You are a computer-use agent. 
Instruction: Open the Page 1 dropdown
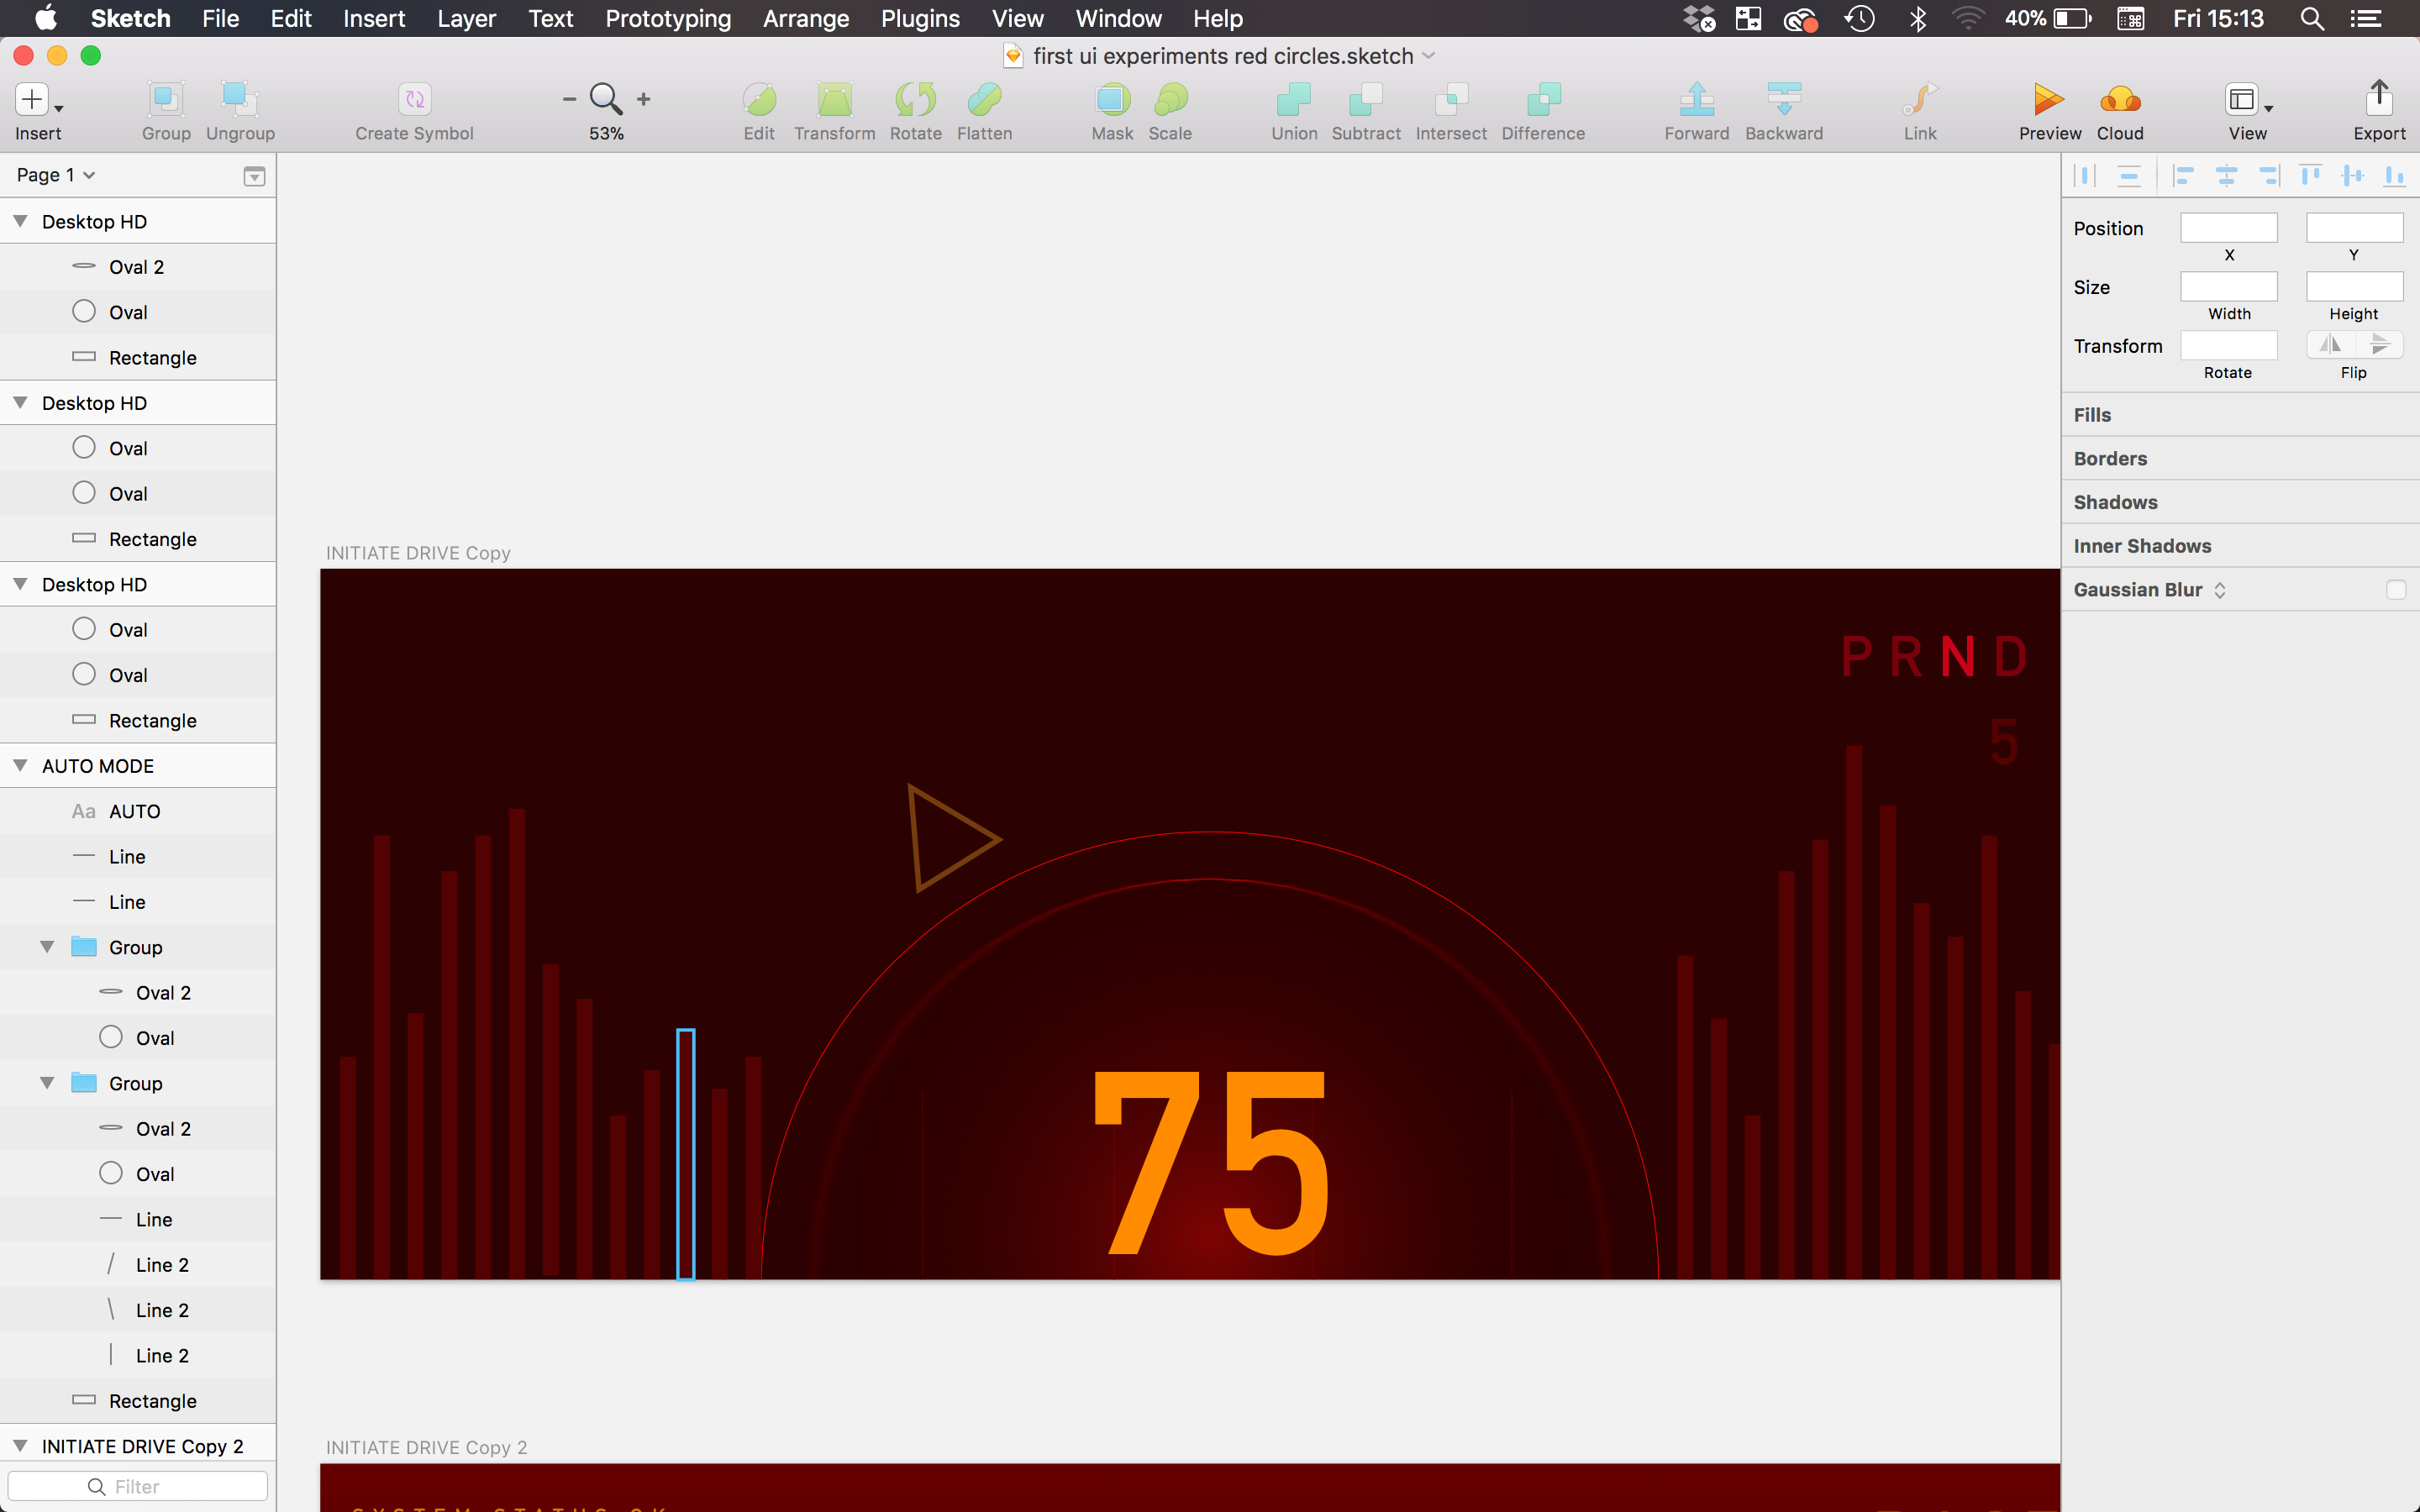56,175
